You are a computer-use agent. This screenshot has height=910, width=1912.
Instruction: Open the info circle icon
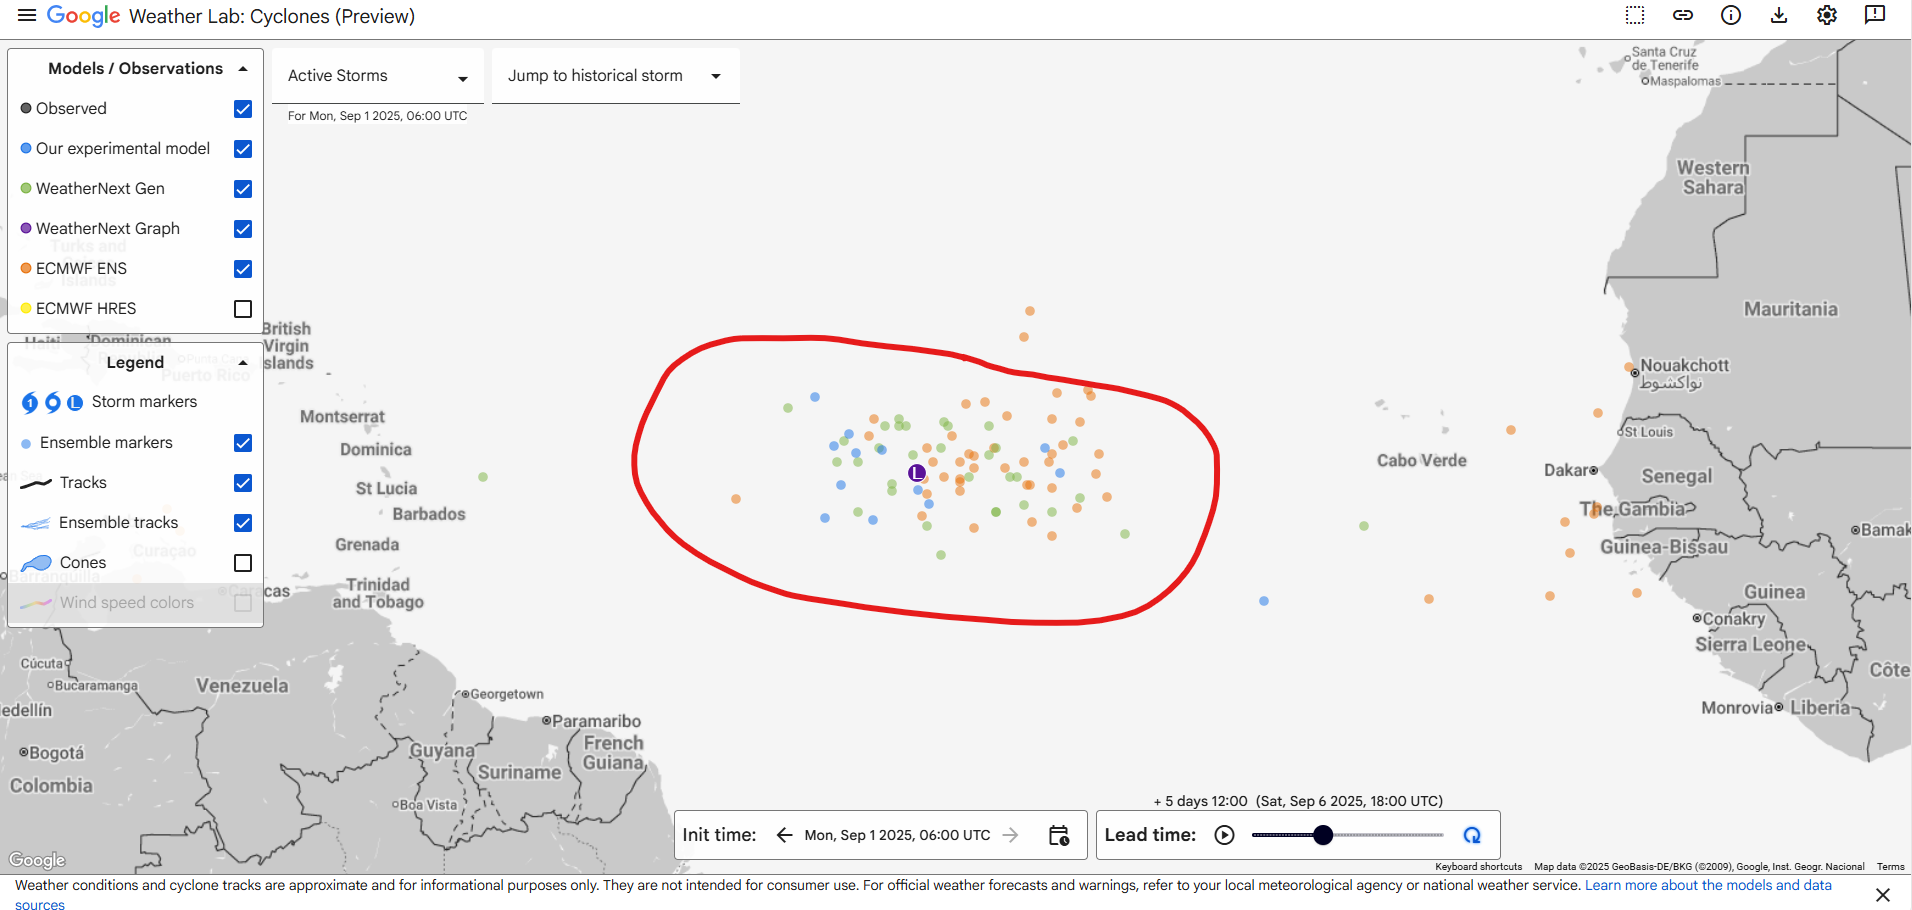click(1731, 15)
